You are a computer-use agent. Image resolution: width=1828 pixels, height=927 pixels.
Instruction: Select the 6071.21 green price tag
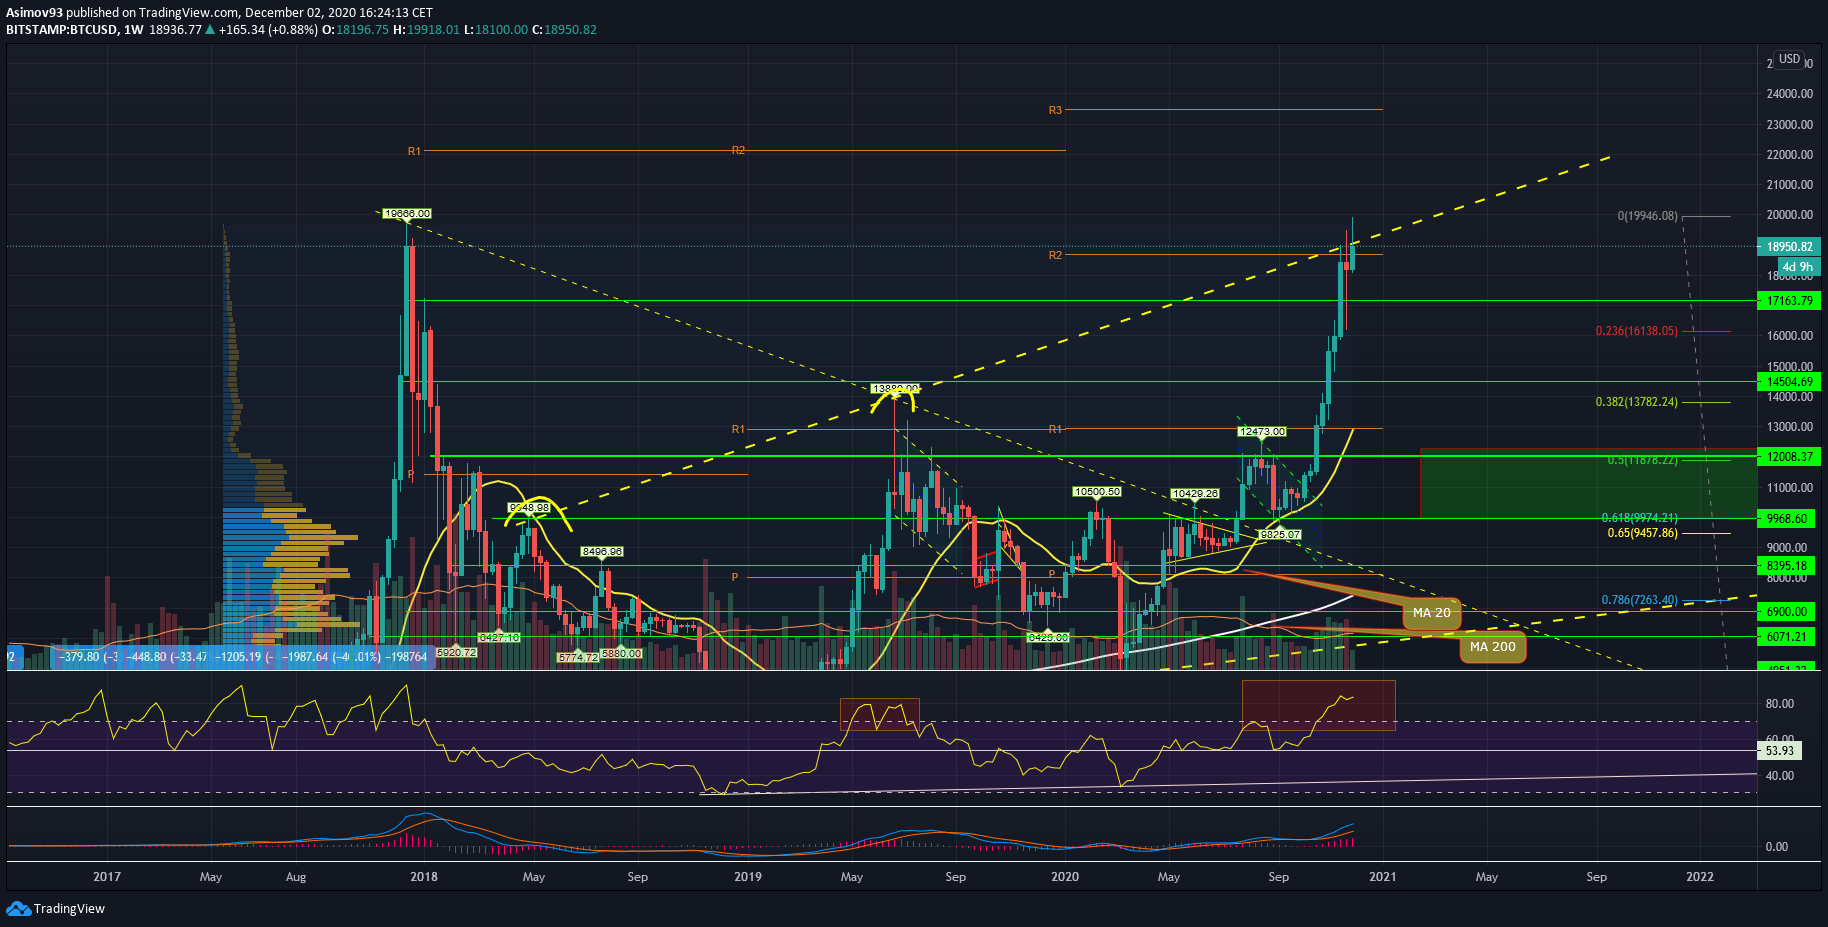1788,637
